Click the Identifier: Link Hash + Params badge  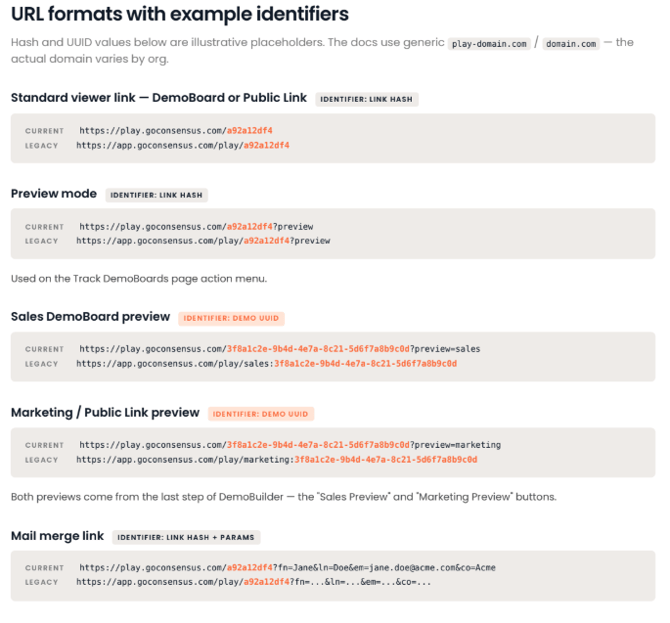[186, 537]
